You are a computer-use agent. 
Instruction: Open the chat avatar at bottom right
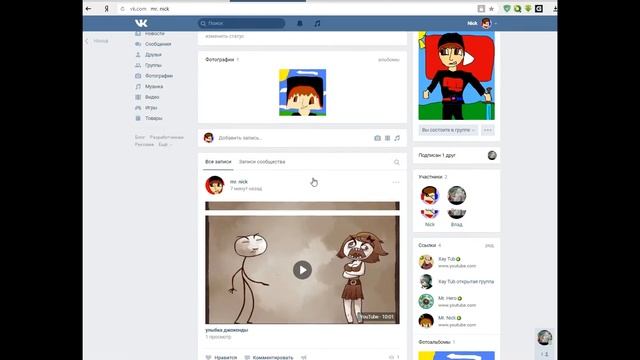(x=544, y=338)
